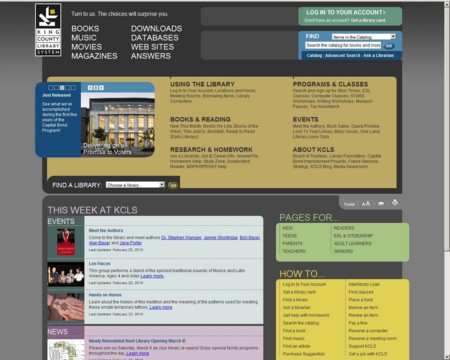The width and height of the screenshot is (450, 360).
Task: Click the page scrollbar up arrow
Action: (447, 4)
